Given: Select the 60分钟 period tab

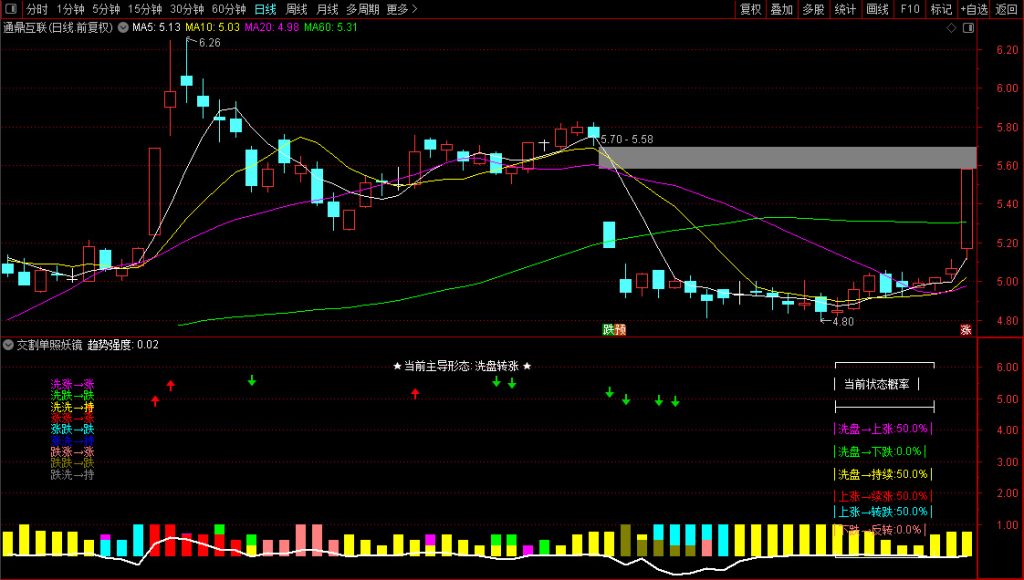Looking at the screenshot, I should 229,9.
